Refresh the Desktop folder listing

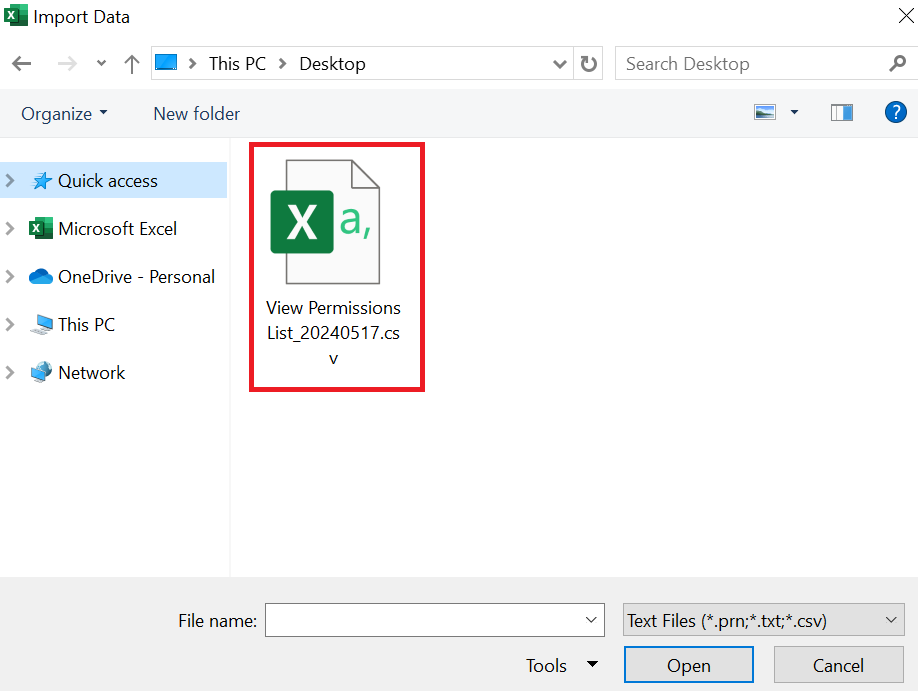pyautogui.click(x=589, y=64)
